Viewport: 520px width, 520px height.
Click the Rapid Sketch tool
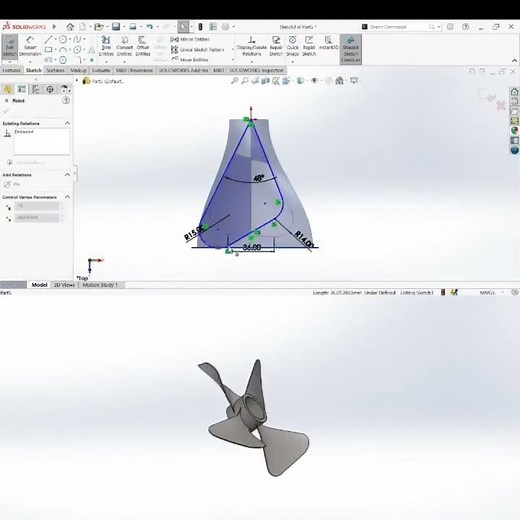click(x=309, y=46)
